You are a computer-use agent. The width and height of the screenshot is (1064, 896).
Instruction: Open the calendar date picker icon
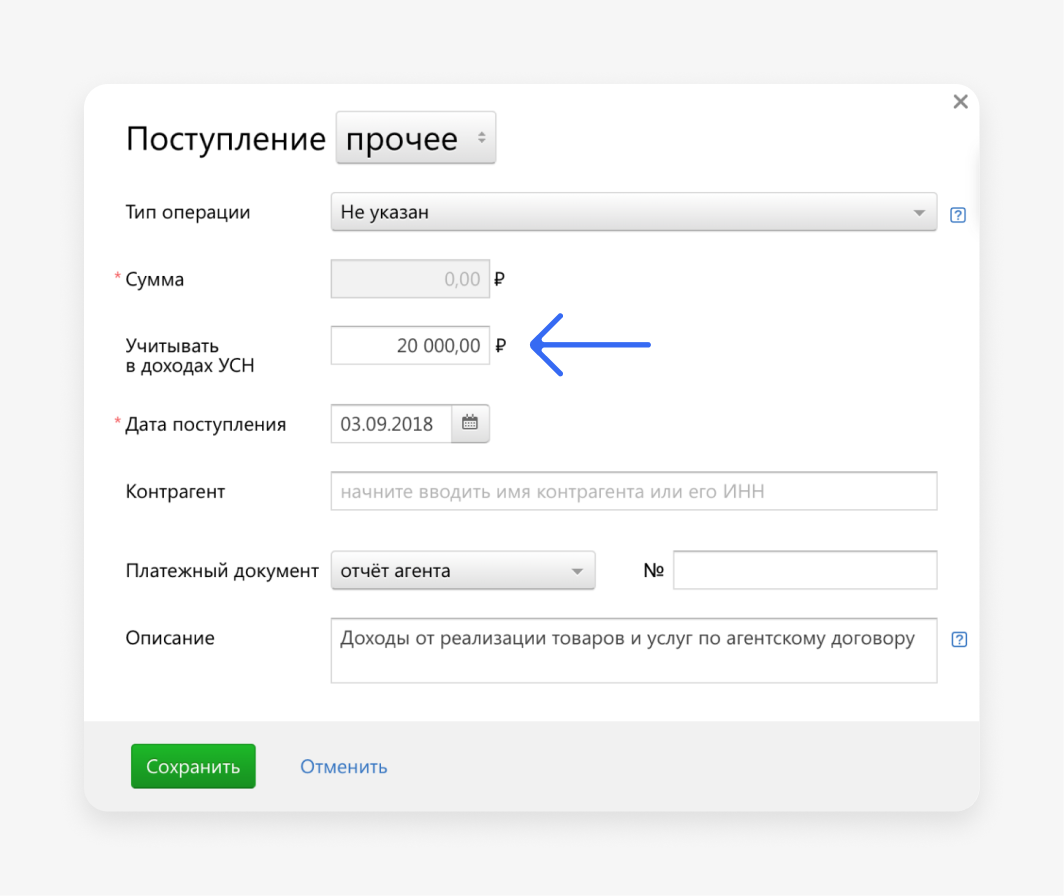point(470,424)
